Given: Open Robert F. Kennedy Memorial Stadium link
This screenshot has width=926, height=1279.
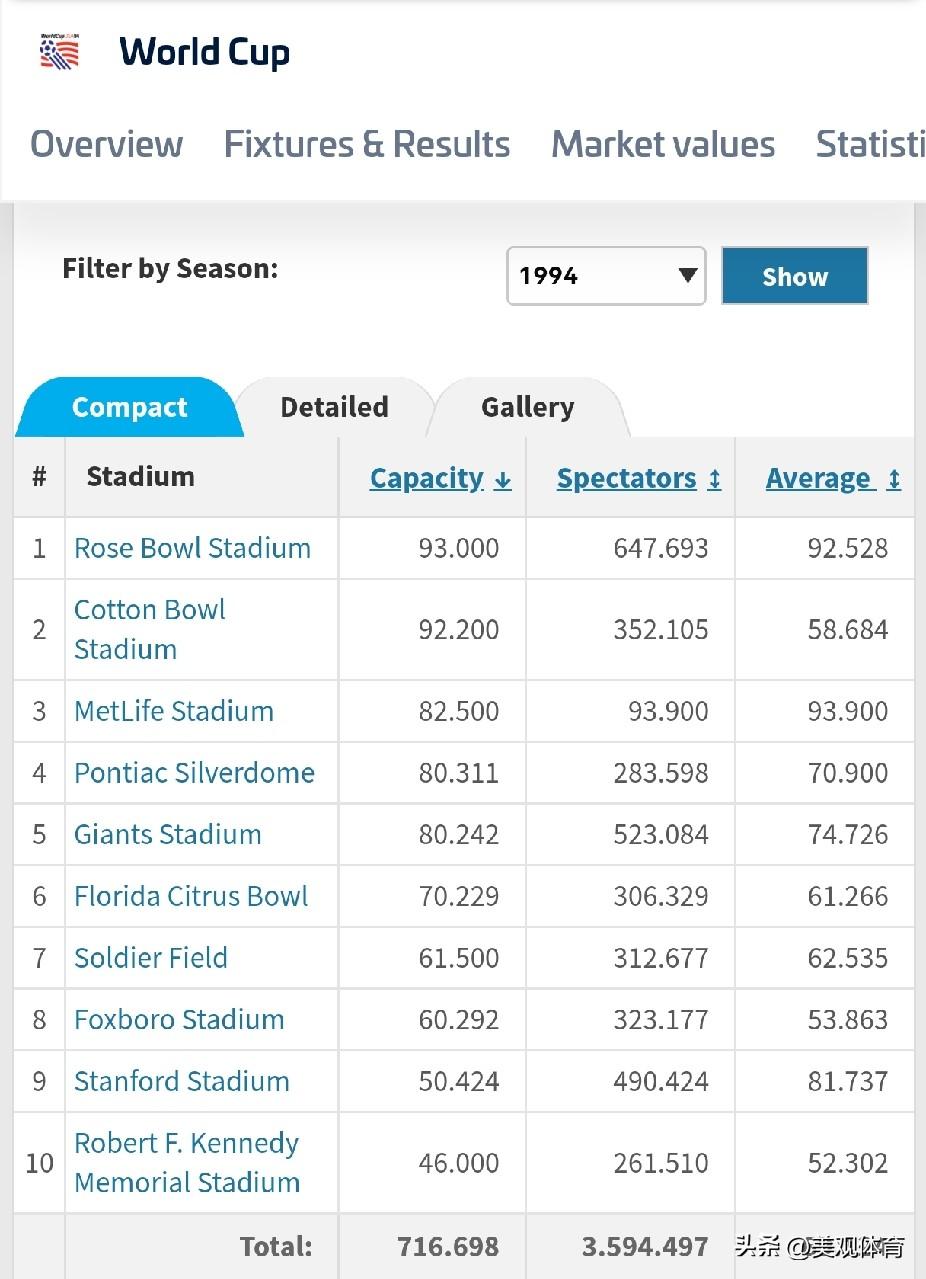Looking at the screenshot, I should point(187,1162).
